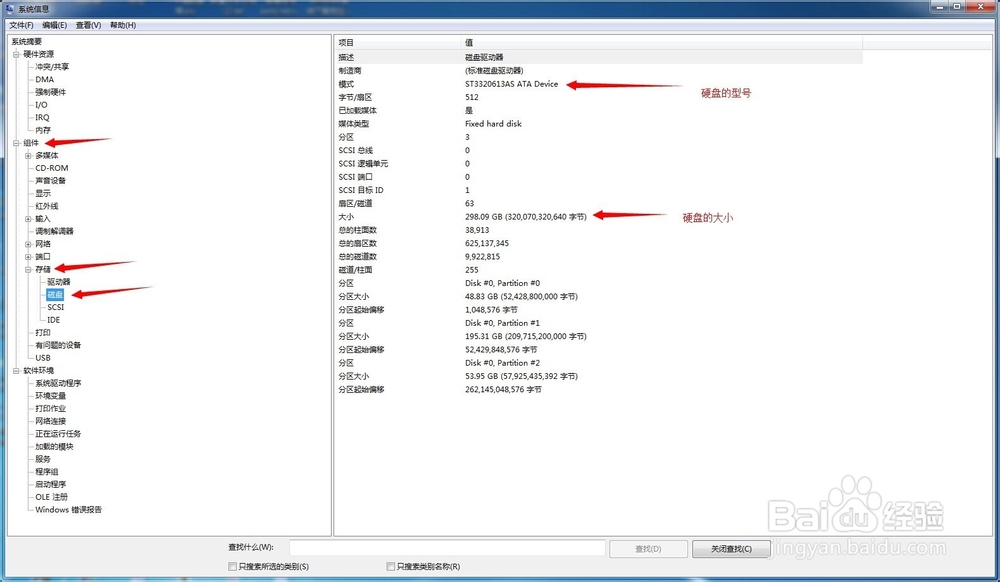Collapse the 存储 tree node

[x=28, y=270]
